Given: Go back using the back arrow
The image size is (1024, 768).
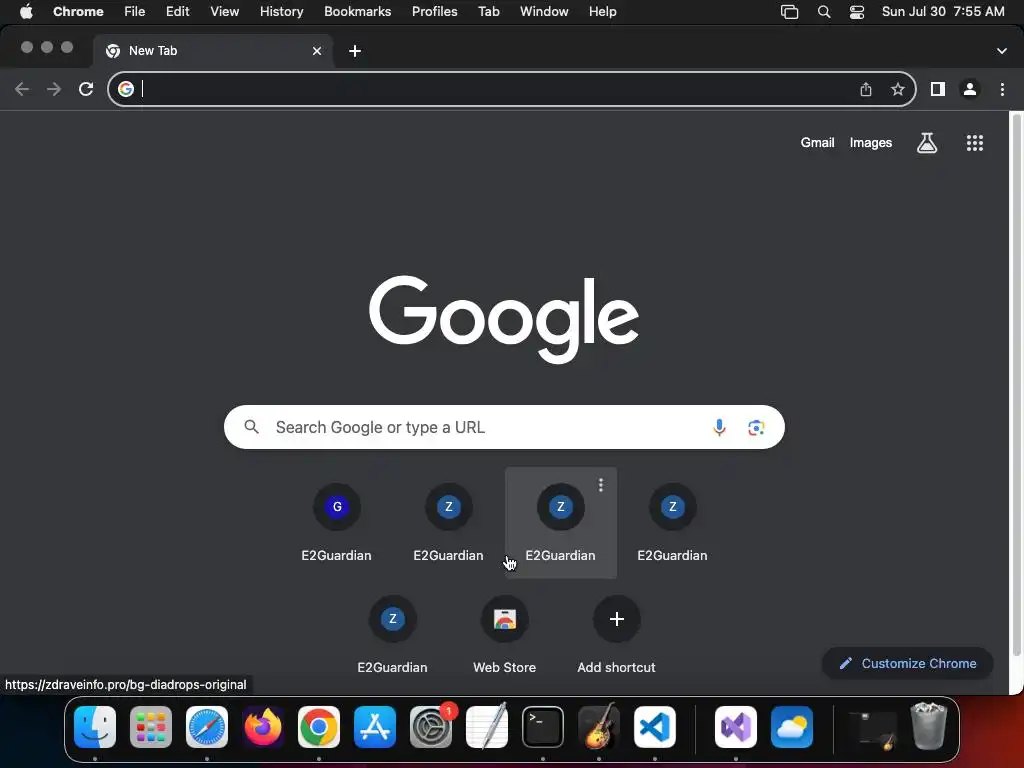Looking at the screenshot, I should 22,89.
